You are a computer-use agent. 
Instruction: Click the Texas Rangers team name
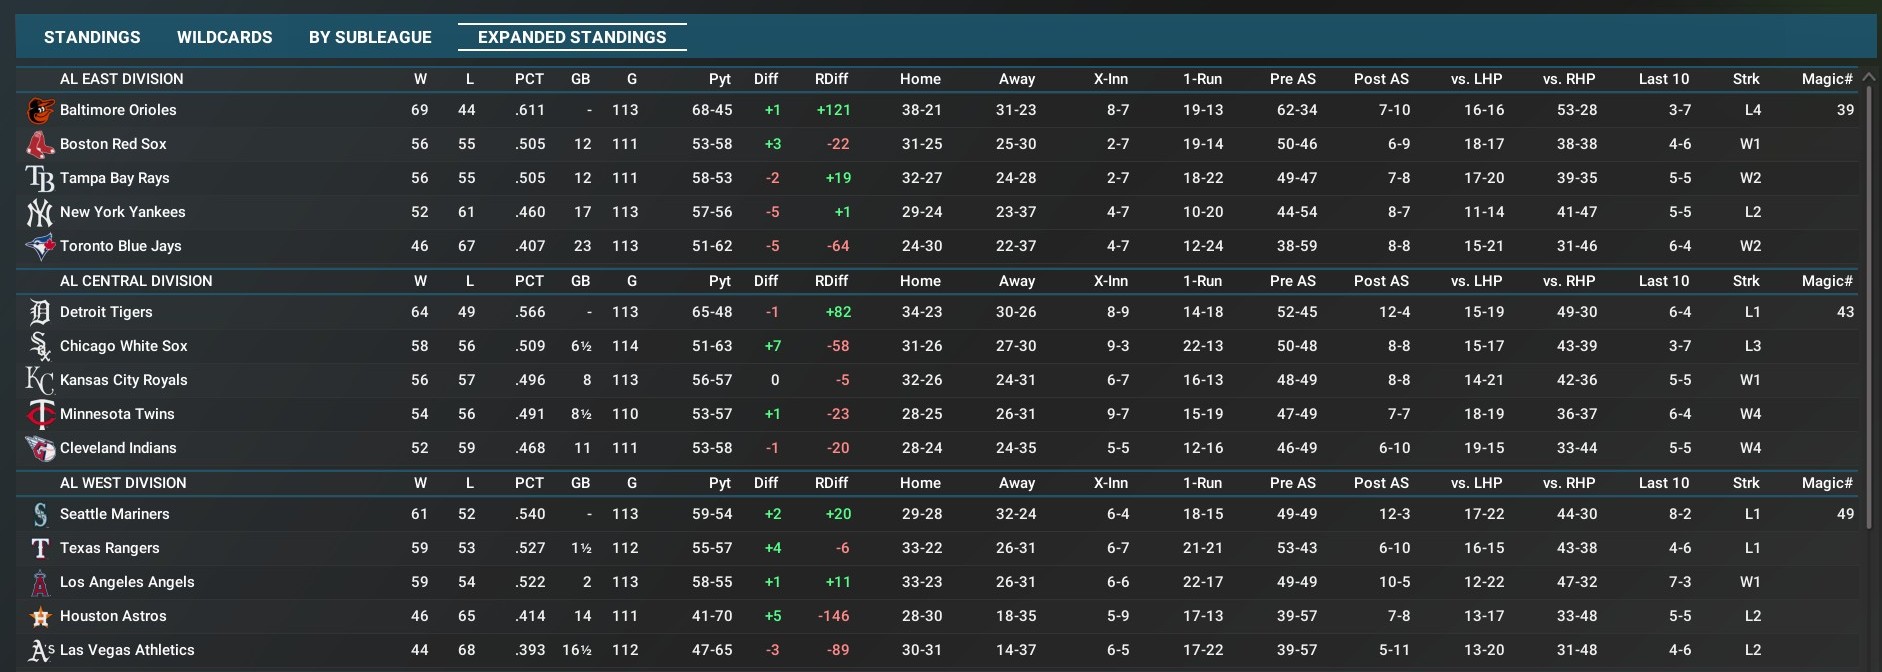110,548
